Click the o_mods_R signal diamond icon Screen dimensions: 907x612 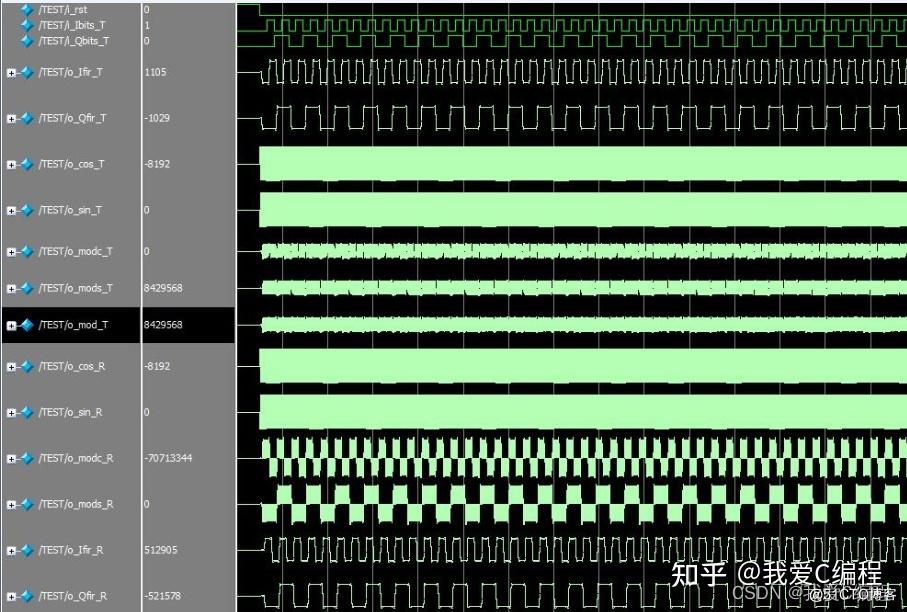coord(27,504)
